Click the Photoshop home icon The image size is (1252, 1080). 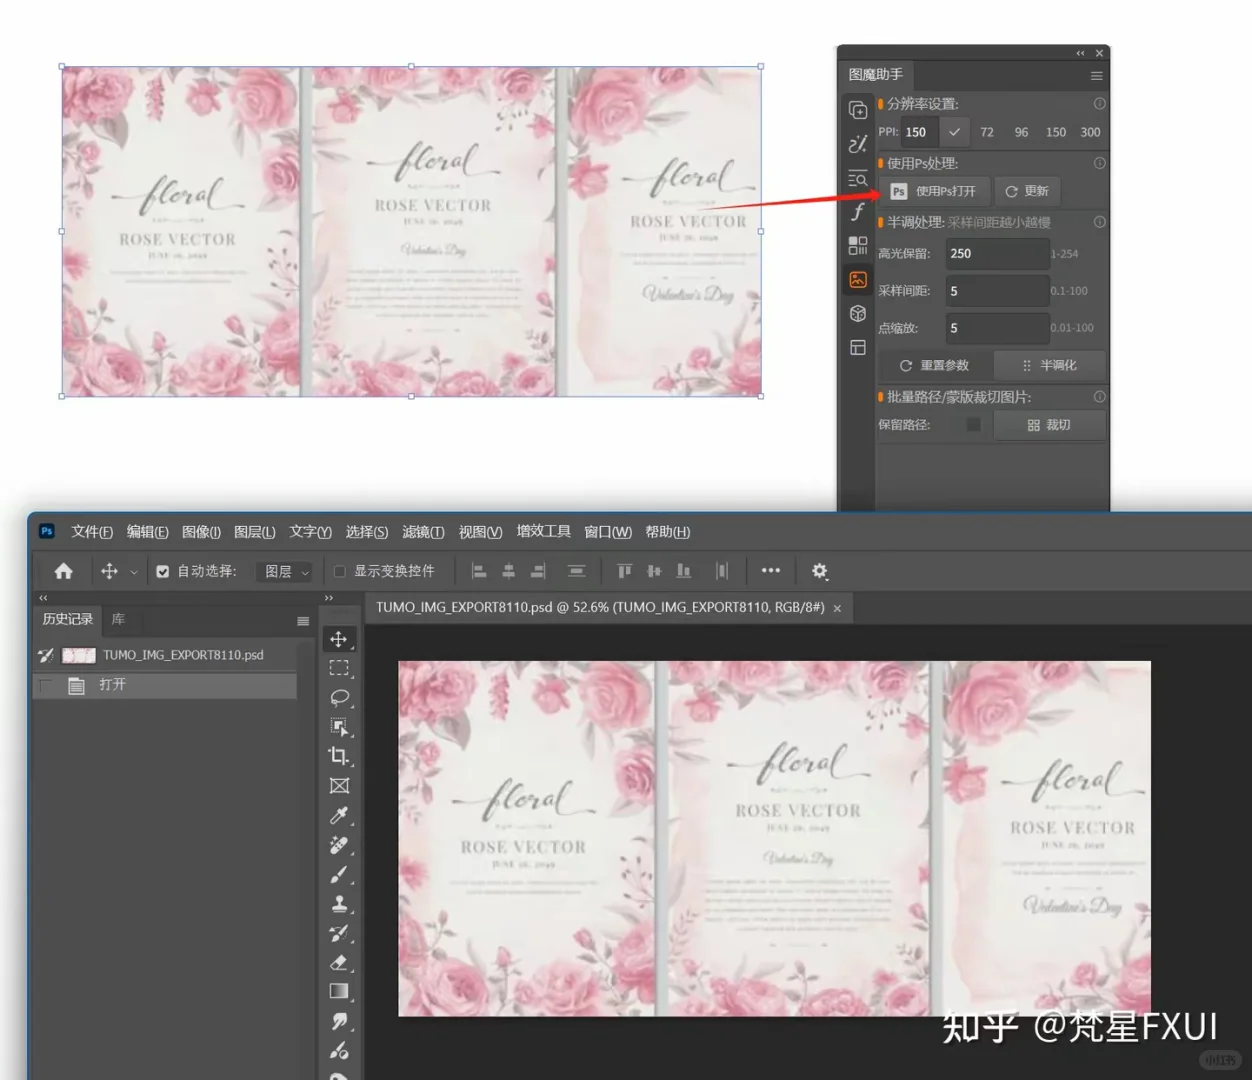pos(64,571)
